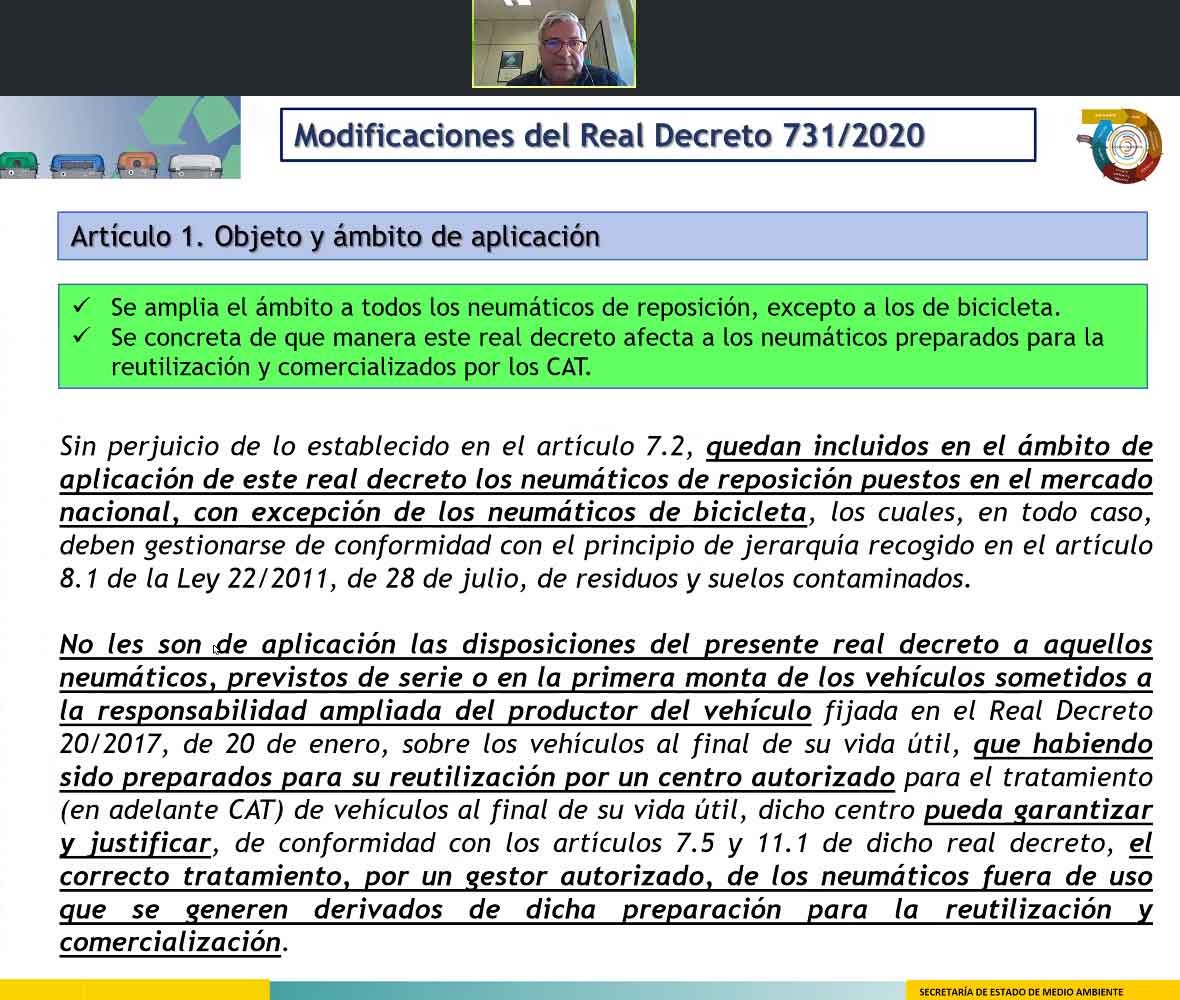
Task: Click the text 'reutilización y comercializados por los CAT.'
Action: 351,367
